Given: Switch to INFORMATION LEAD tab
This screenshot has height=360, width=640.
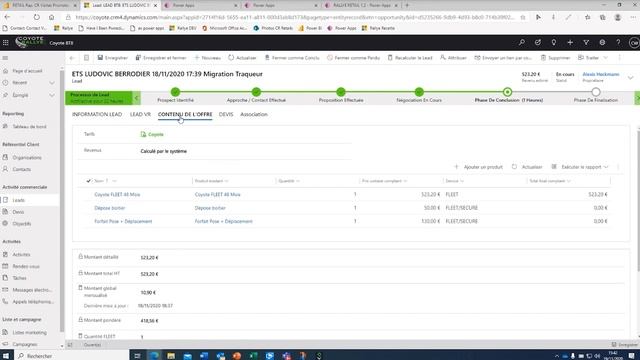Looking at the screenshot, I should 97,114.
